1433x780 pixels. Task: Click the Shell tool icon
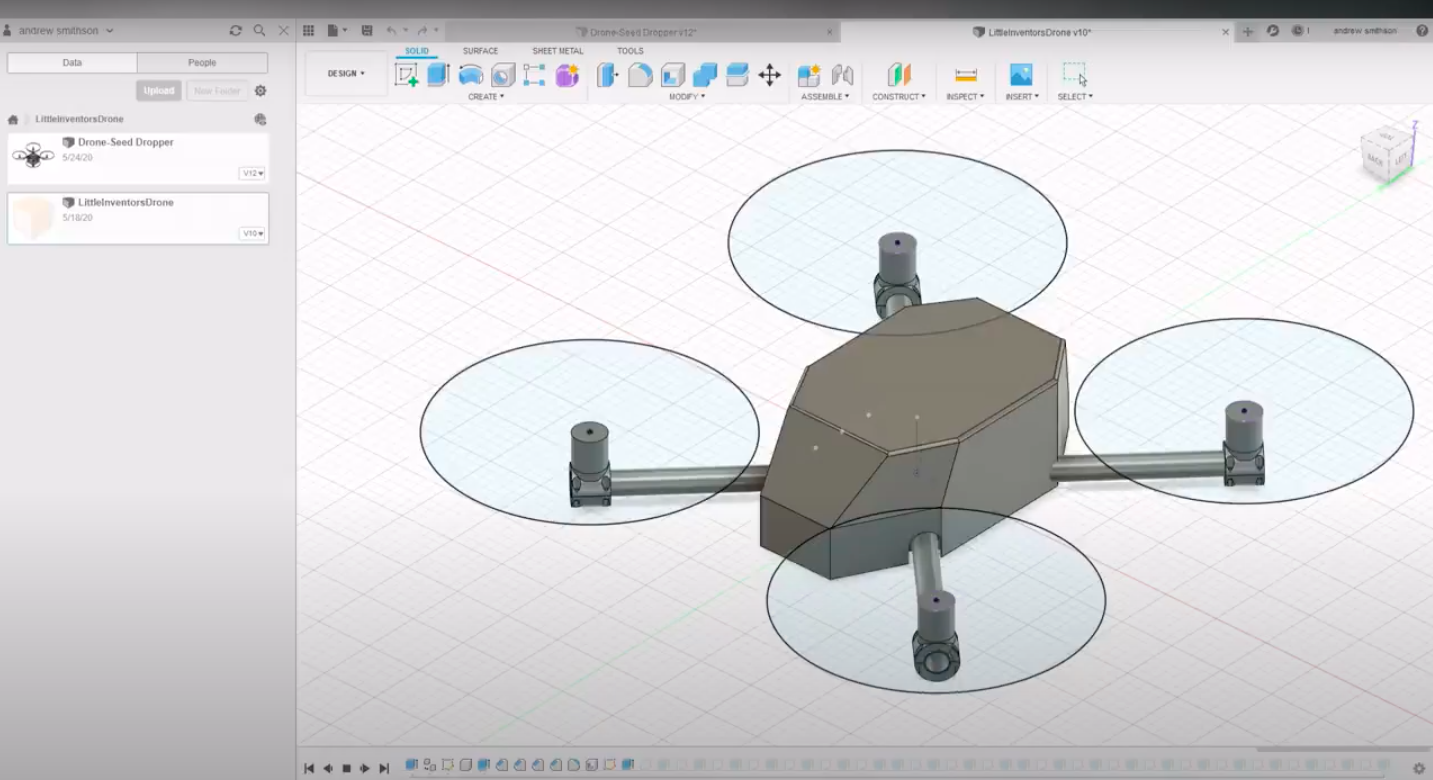pos(673,75)
